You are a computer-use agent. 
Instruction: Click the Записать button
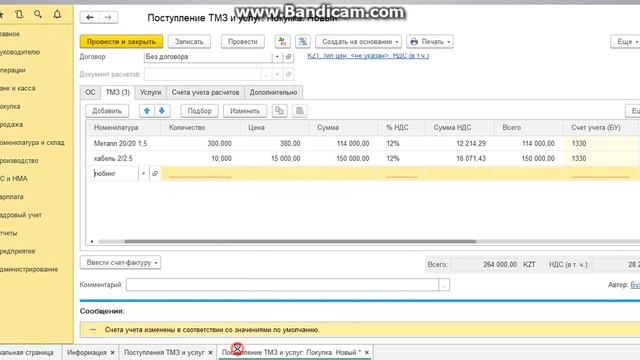[x=189, y=42]
